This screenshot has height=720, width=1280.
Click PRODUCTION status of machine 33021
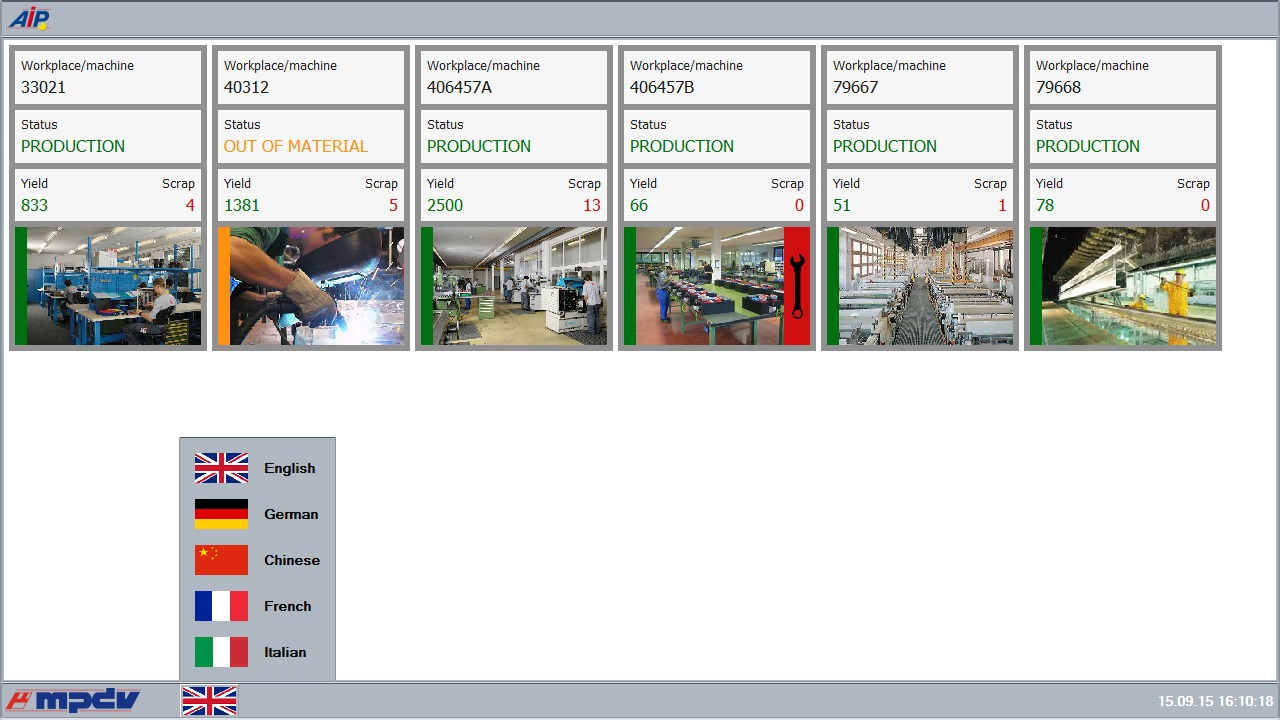point(73,146)
